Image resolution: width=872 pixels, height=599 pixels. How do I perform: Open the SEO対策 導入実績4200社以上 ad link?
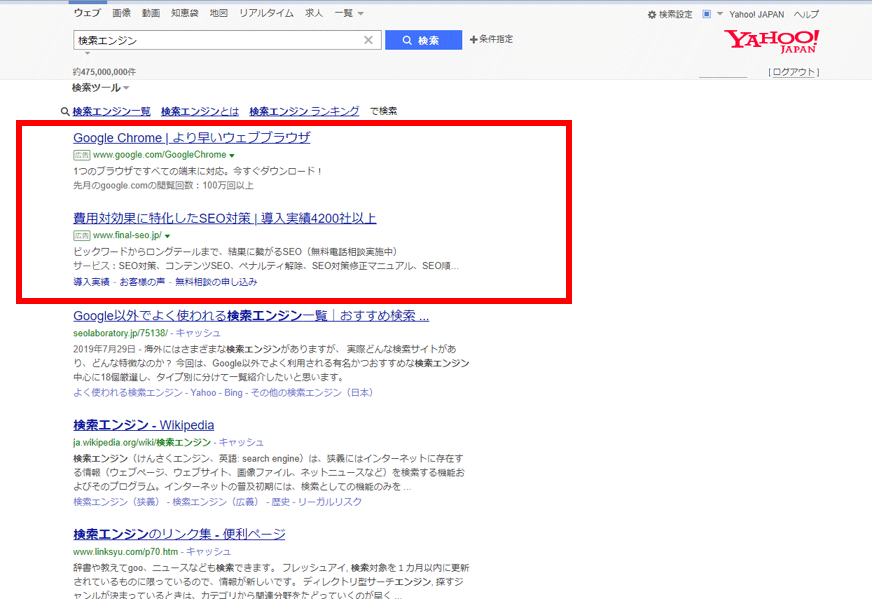(225, 218)
